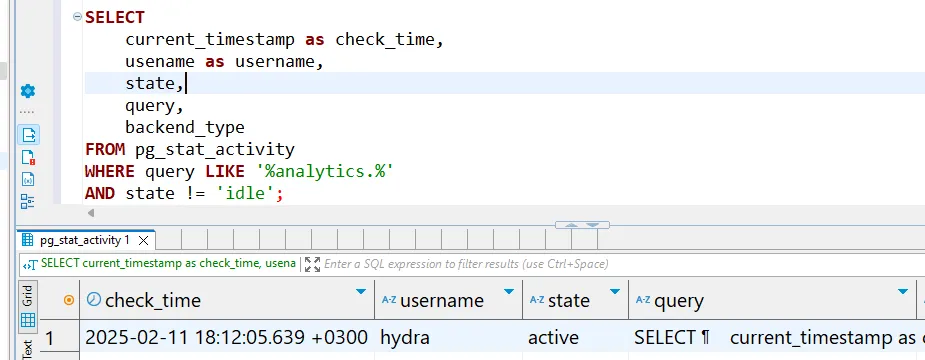This screenshot has height=360, width=925.
Task: Switch to the Text view tab
Action: [28, 349]
